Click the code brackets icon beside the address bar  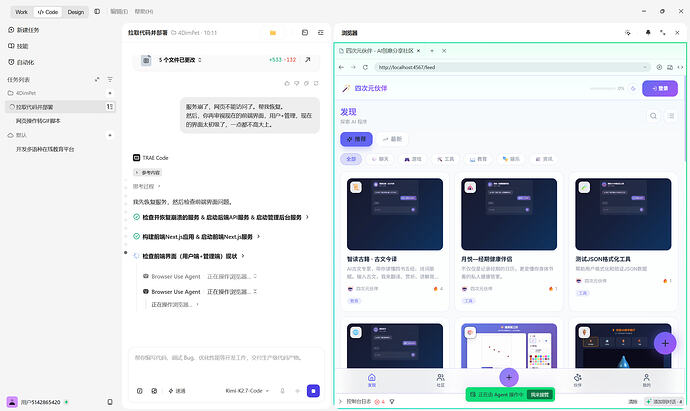click(x=680, y=67)
